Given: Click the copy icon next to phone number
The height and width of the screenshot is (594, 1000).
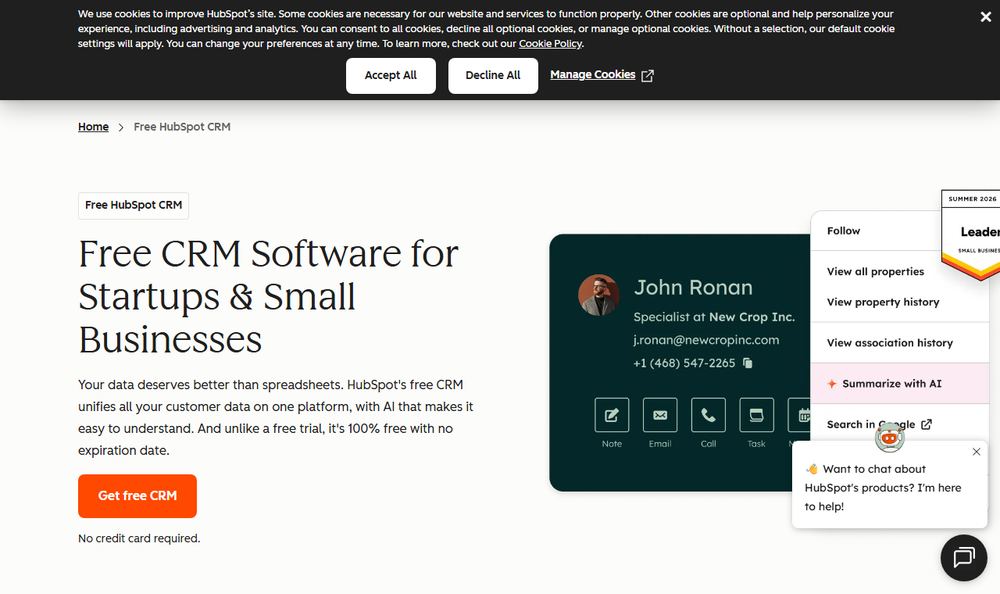Looking at the screenshot, I should (x=747, y=363).
